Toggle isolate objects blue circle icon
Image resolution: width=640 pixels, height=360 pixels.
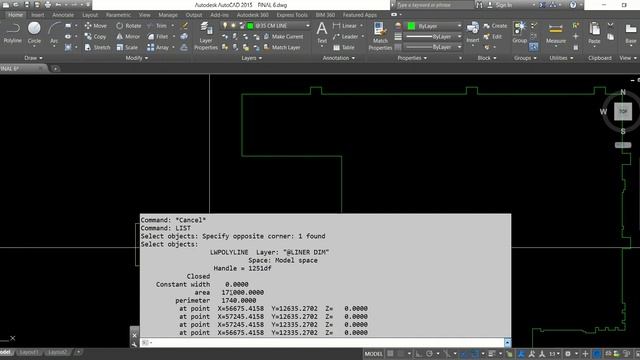point(597,354)
